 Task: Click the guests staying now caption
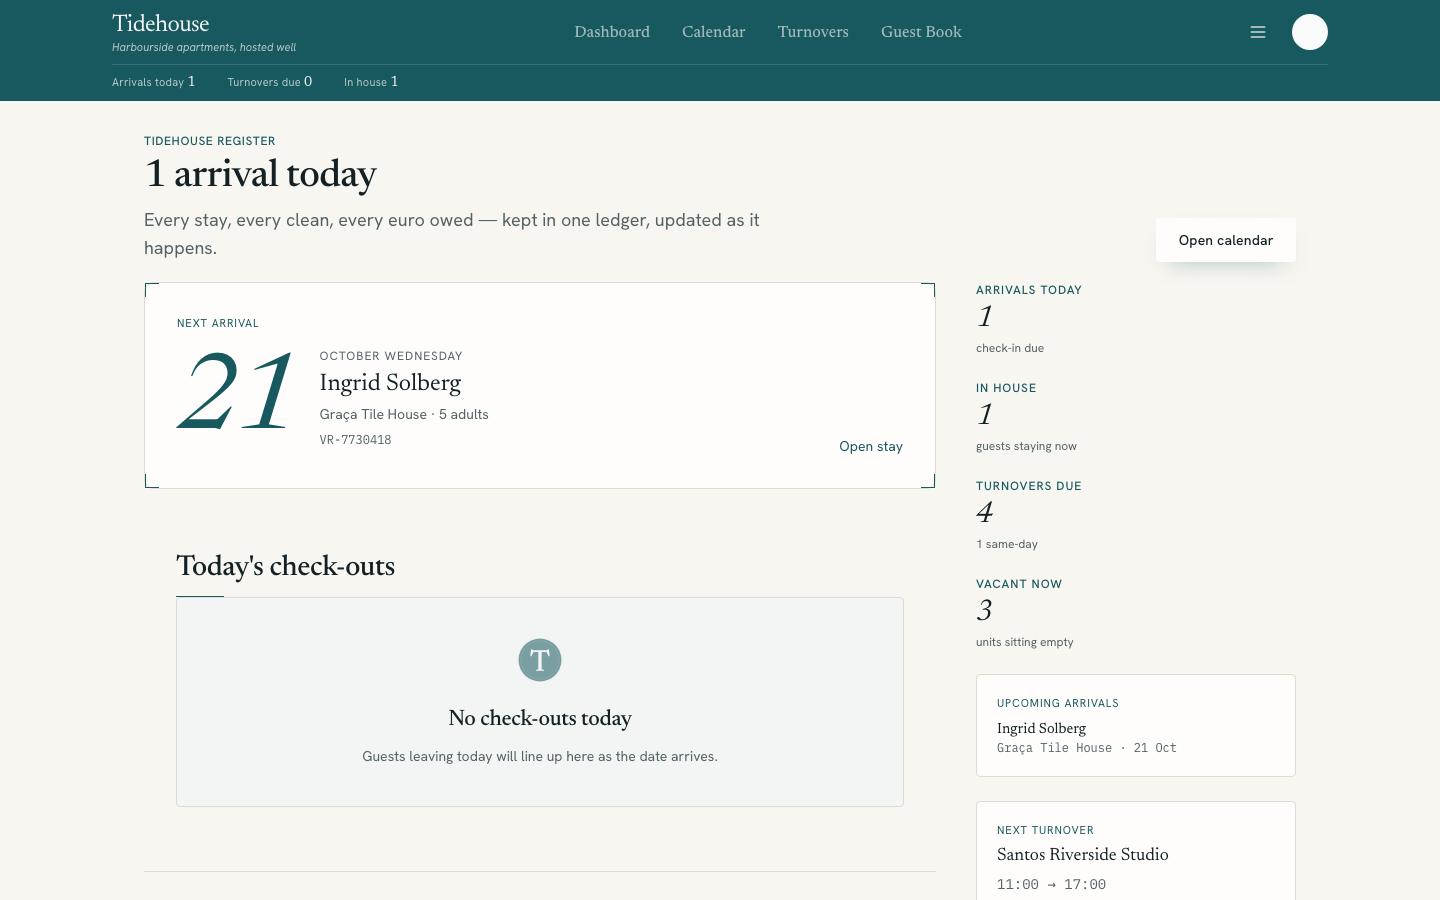[x=1026, y=447]
